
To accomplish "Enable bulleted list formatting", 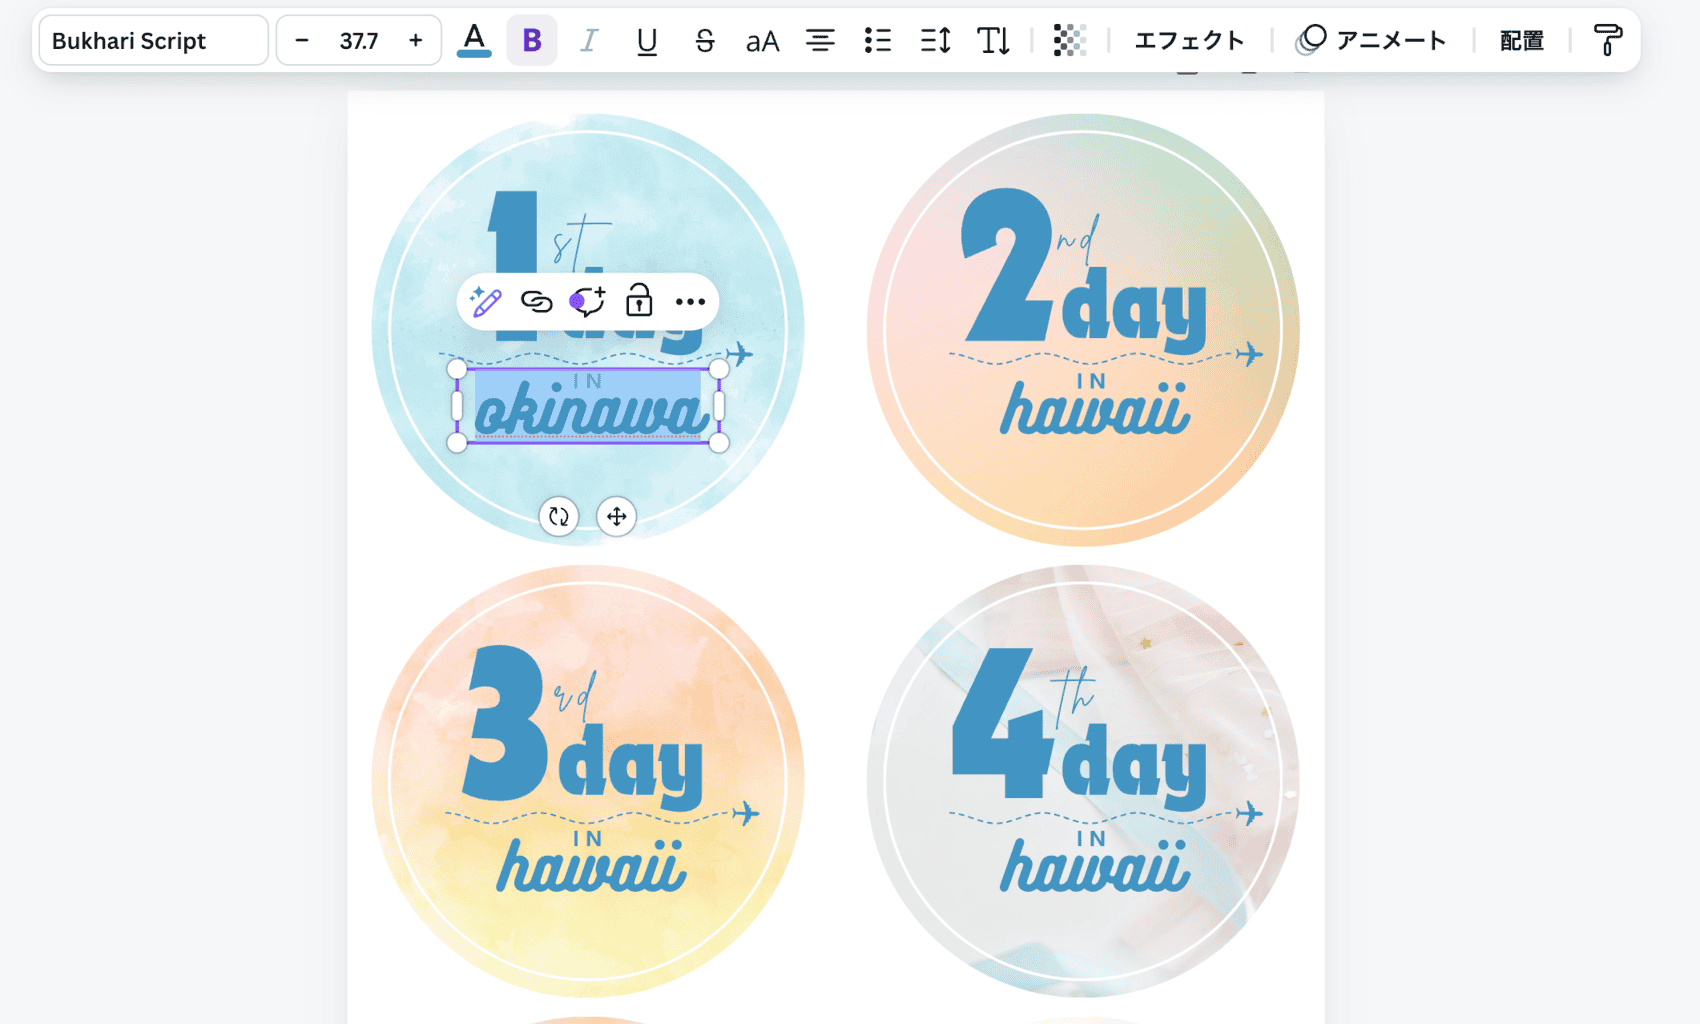I will tap(878, 41).
